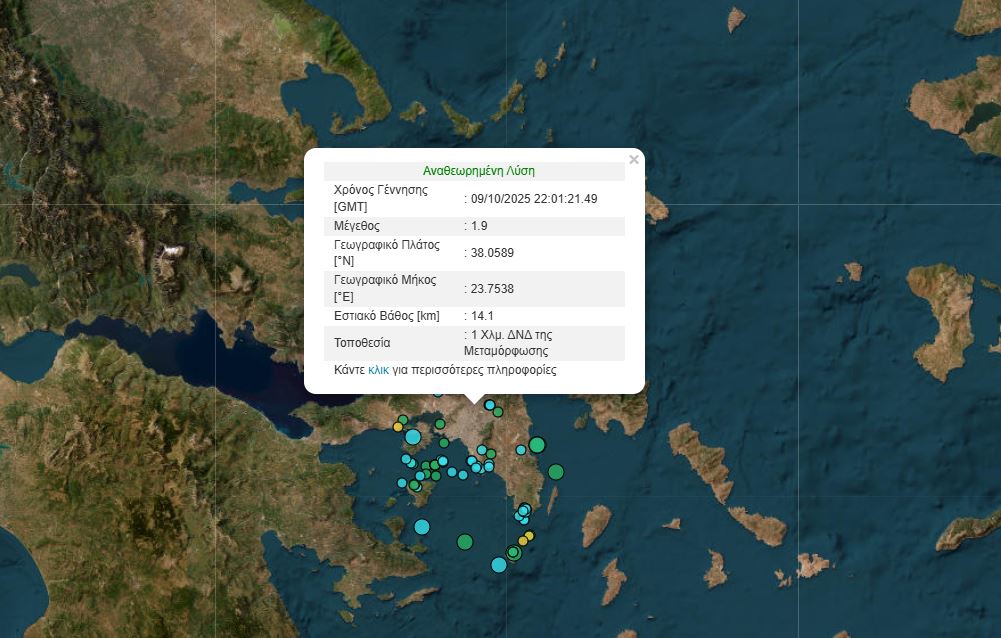Click the bottommost cyan earthquake marker
This screenshot has width=1001, height=638.
pos(499,563)
